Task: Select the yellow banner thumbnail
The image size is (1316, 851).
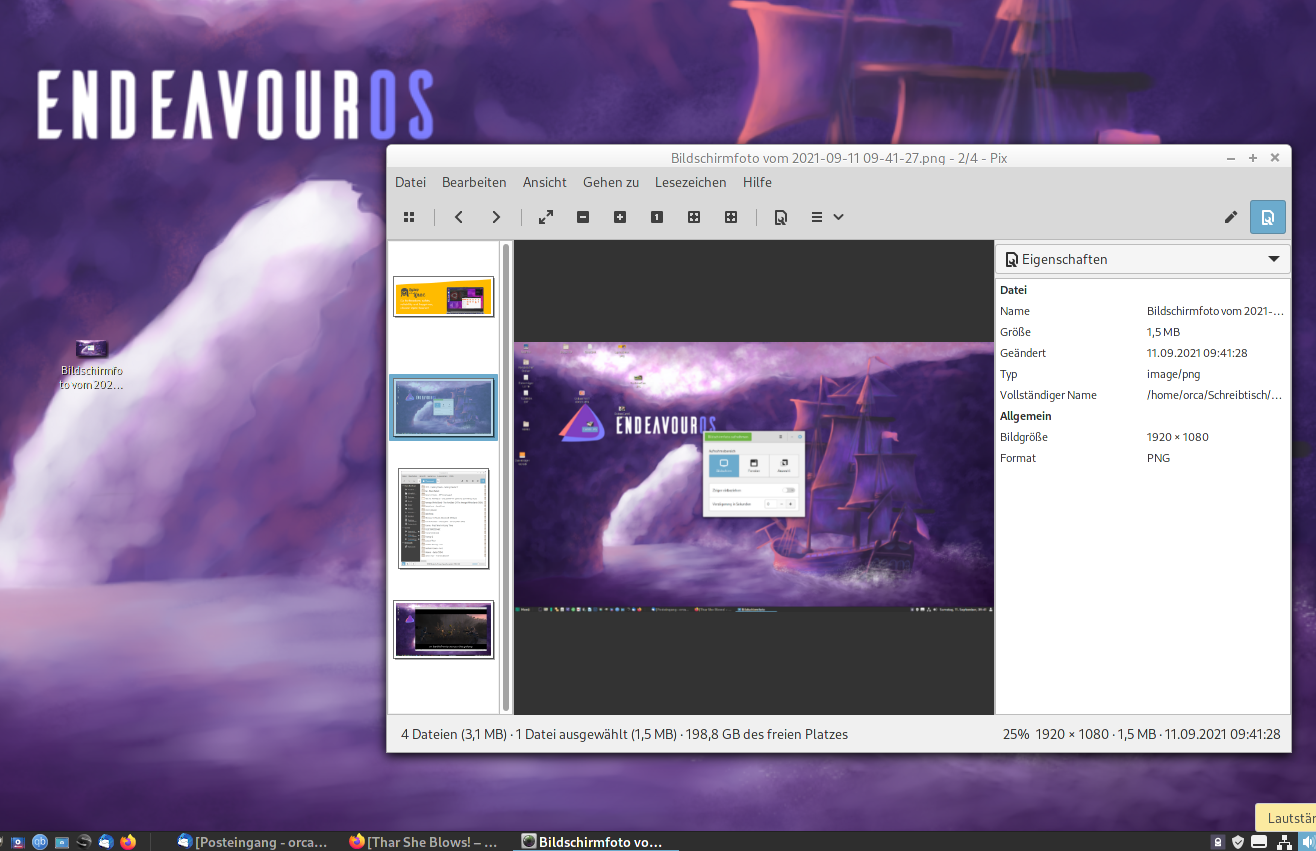Action: pyautogui.click(x=443, y=297)
